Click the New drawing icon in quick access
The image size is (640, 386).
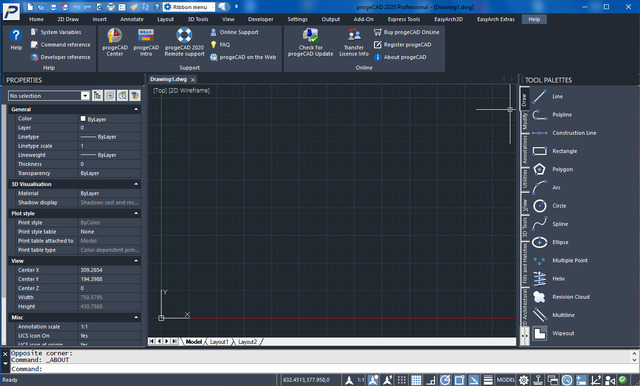tap(30, 7)
